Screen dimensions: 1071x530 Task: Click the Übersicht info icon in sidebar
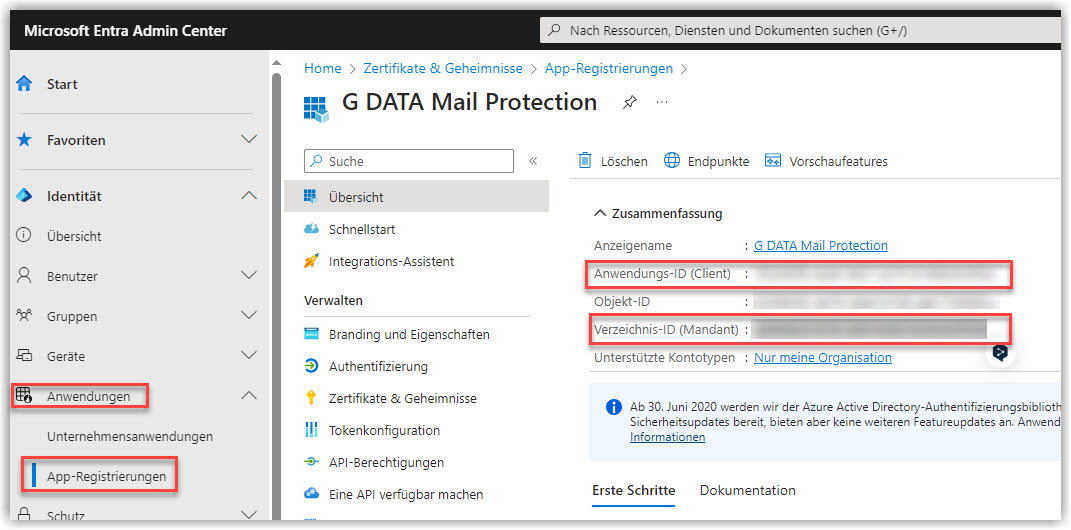[x=24, y=236]
